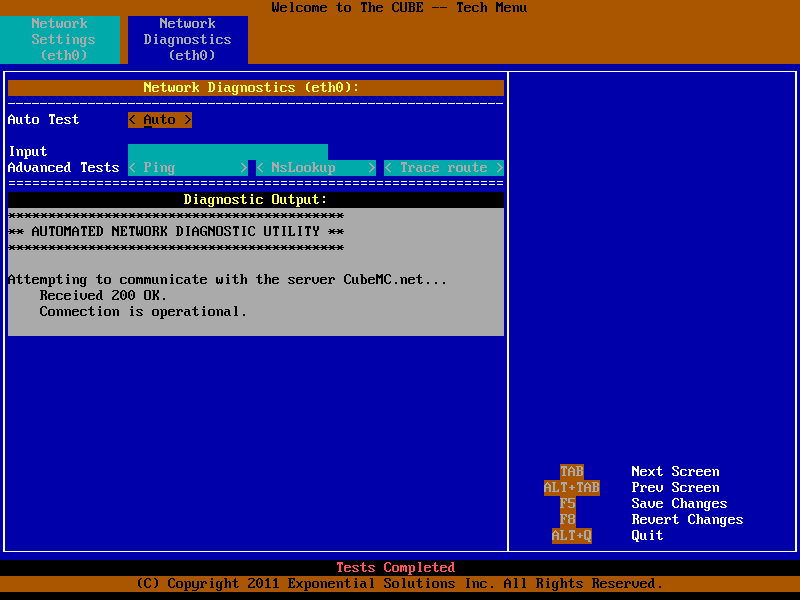Viewport: 800px width, 600px height.
Task: Launch the Trace route test
Action: click(444, 167)
